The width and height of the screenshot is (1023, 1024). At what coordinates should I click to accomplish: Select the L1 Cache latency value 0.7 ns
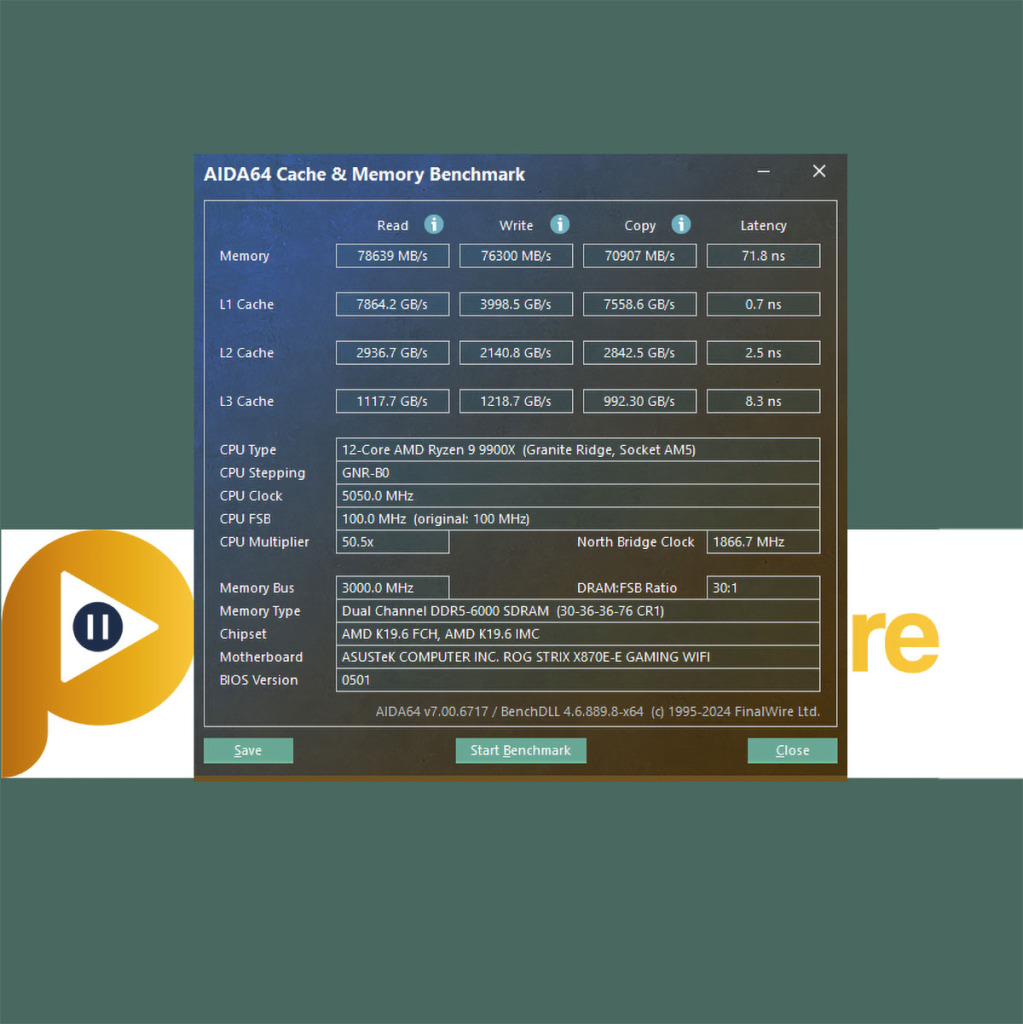763,304
